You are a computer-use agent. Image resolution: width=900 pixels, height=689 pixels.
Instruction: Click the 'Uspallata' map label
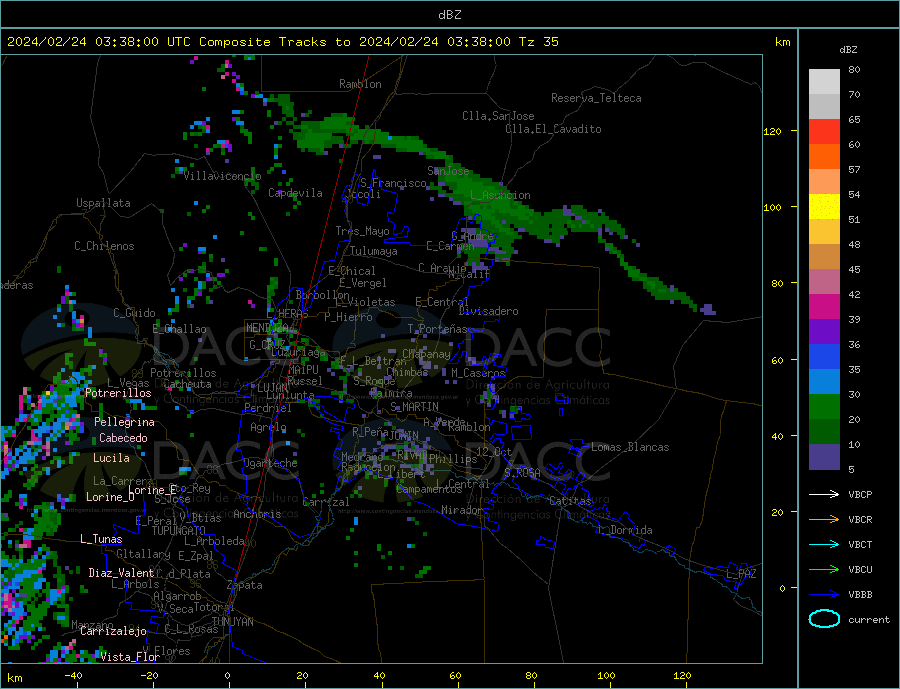point(103,203)
